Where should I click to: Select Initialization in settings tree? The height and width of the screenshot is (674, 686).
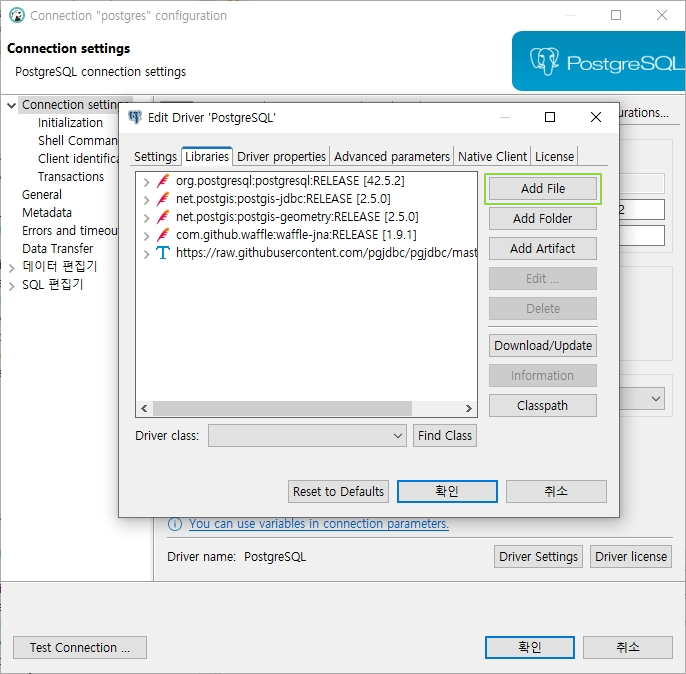click(70, 123)
